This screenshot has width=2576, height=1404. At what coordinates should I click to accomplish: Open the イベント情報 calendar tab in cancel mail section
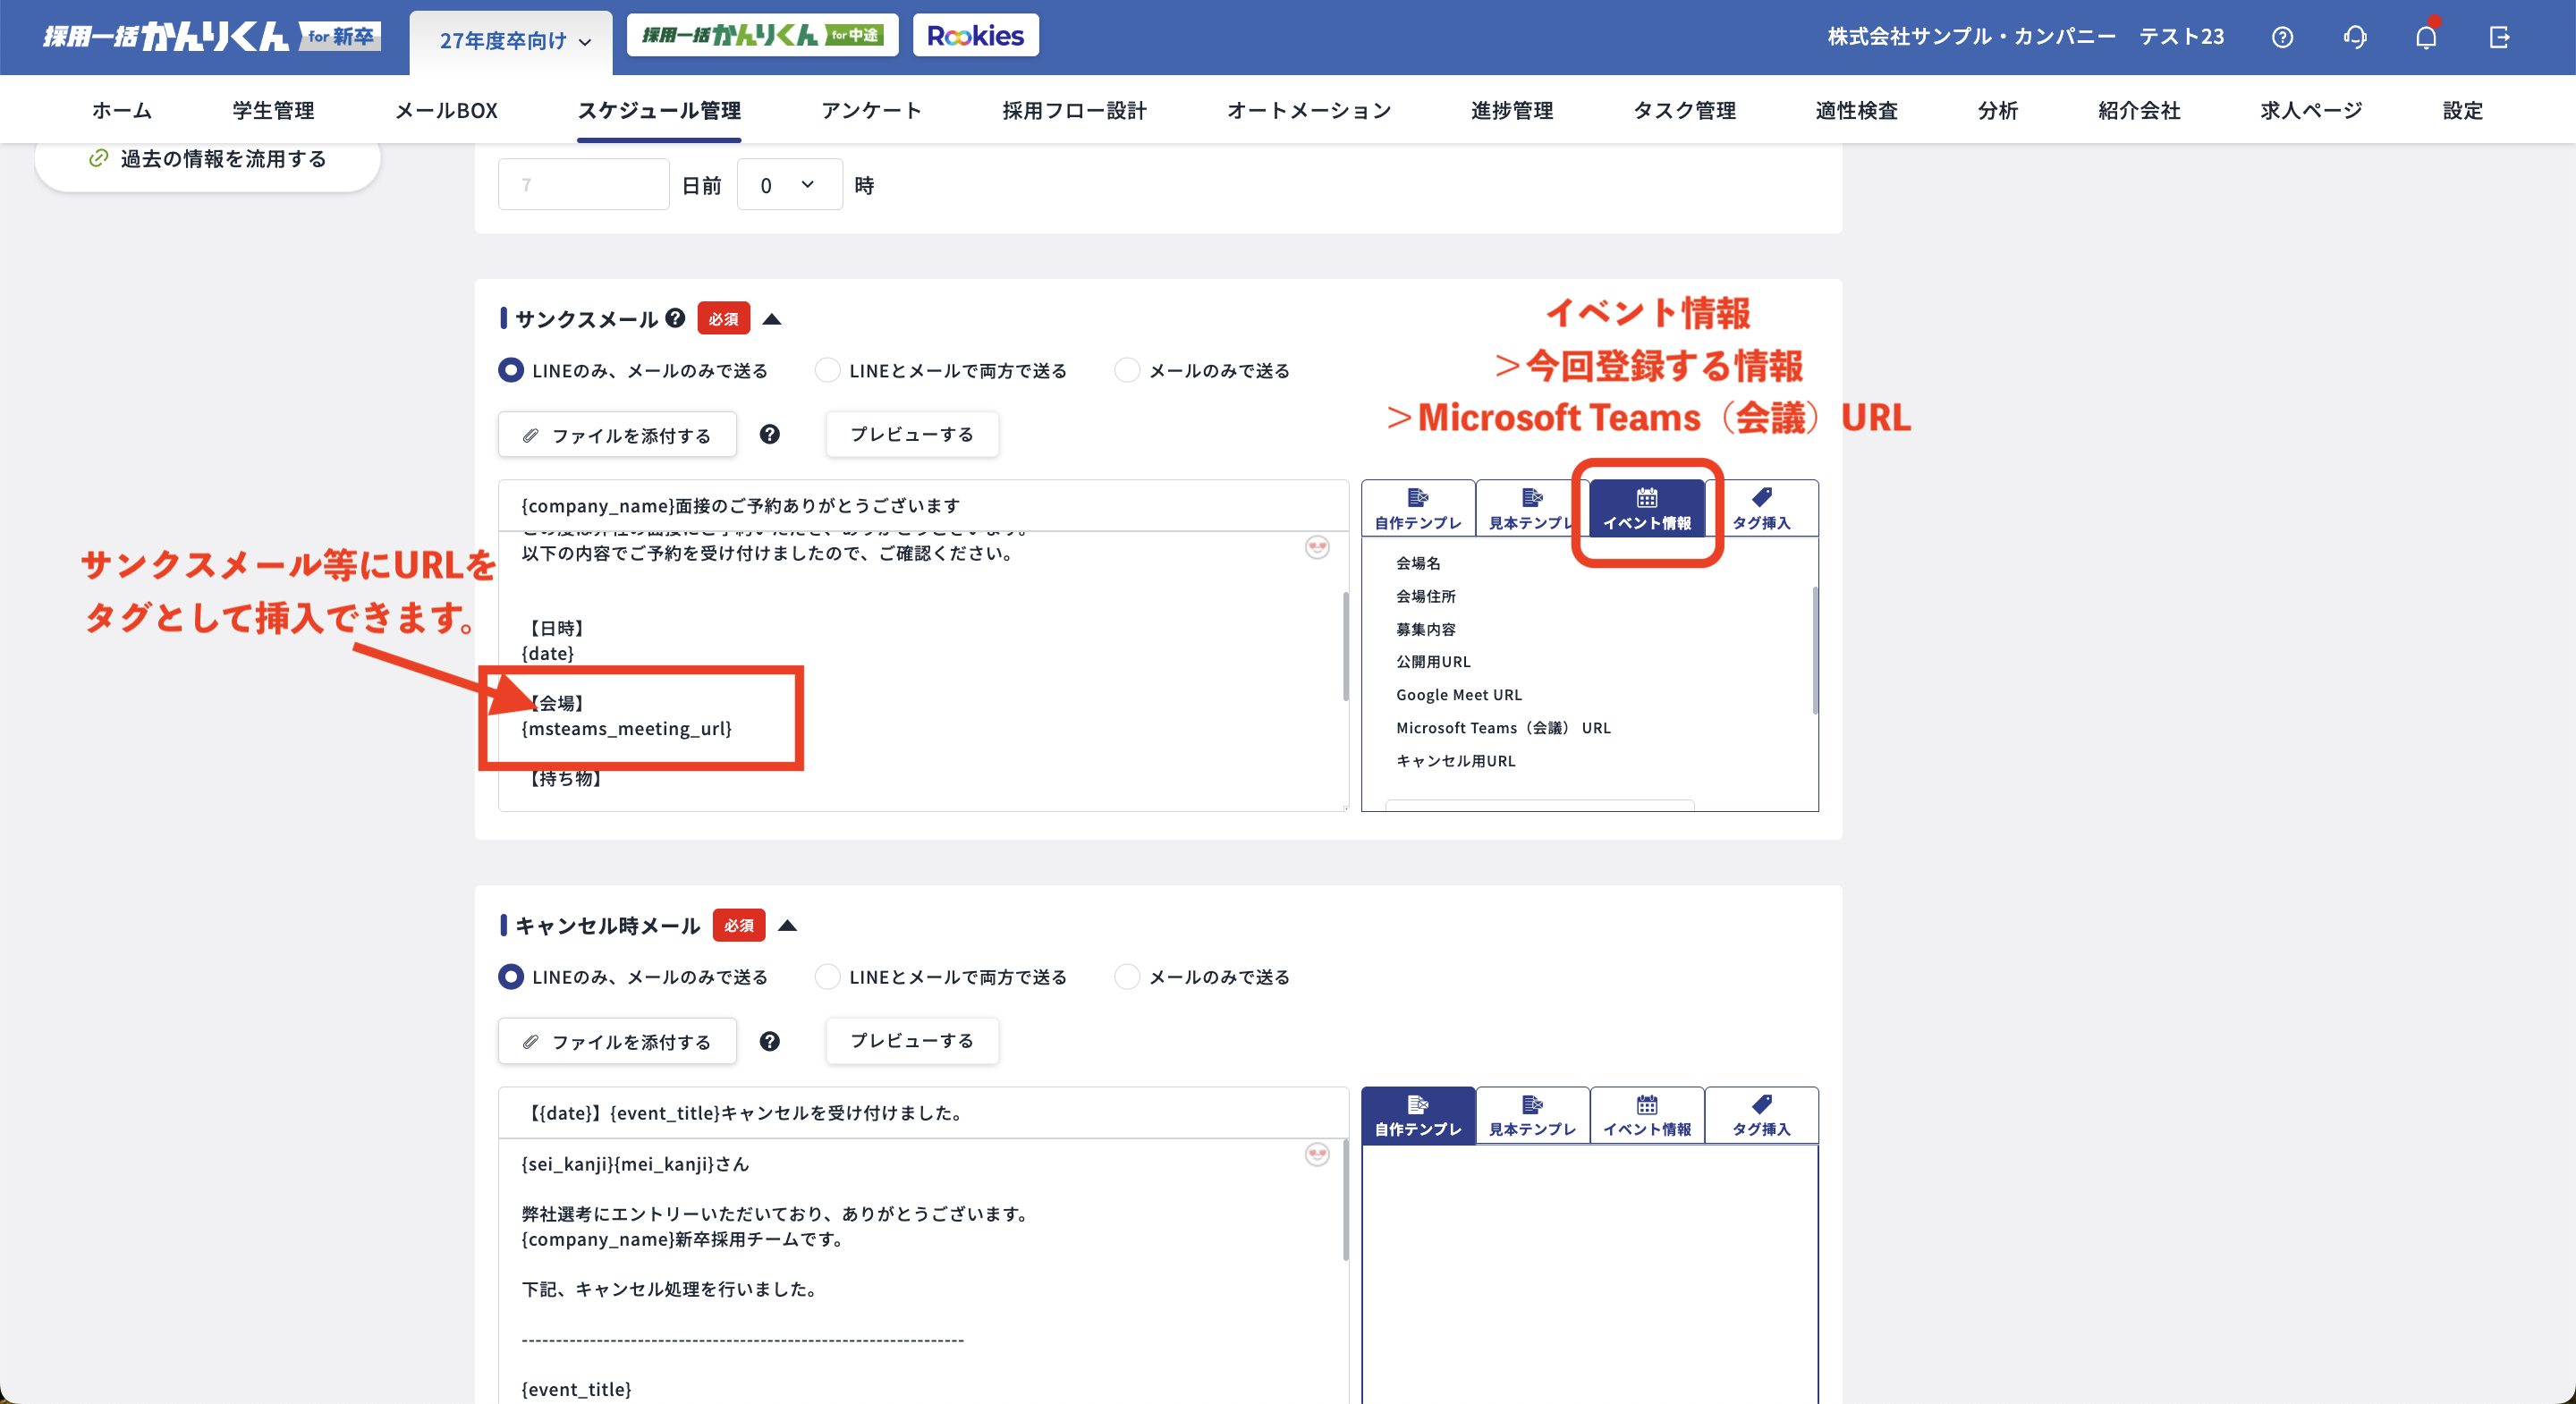coord(1647,1115)
